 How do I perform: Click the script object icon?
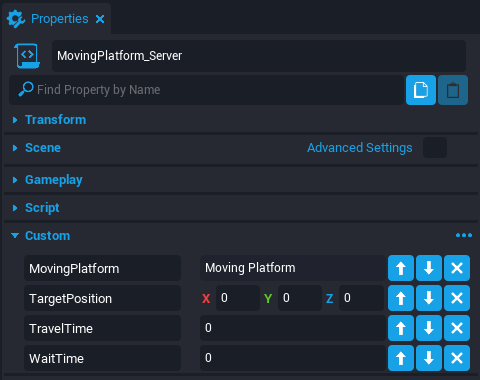pyautogui.click(x=27, y=56)
